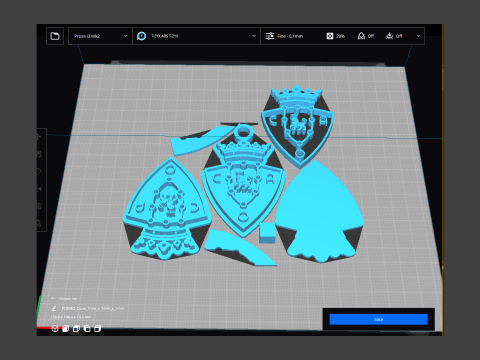This screenshot has width=480, height=360.
Task: Expand print settings with the chevron arrow
Action: point(418,36)
